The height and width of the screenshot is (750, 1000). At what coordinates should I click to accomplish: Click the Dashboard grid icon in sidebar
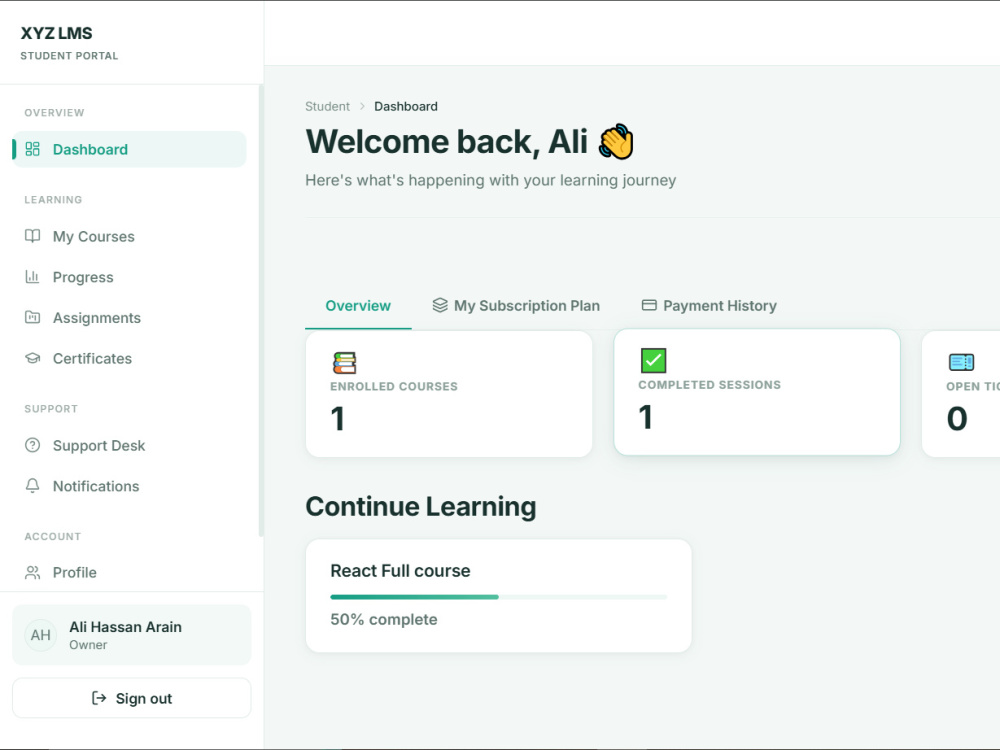[x=33, y=149]
